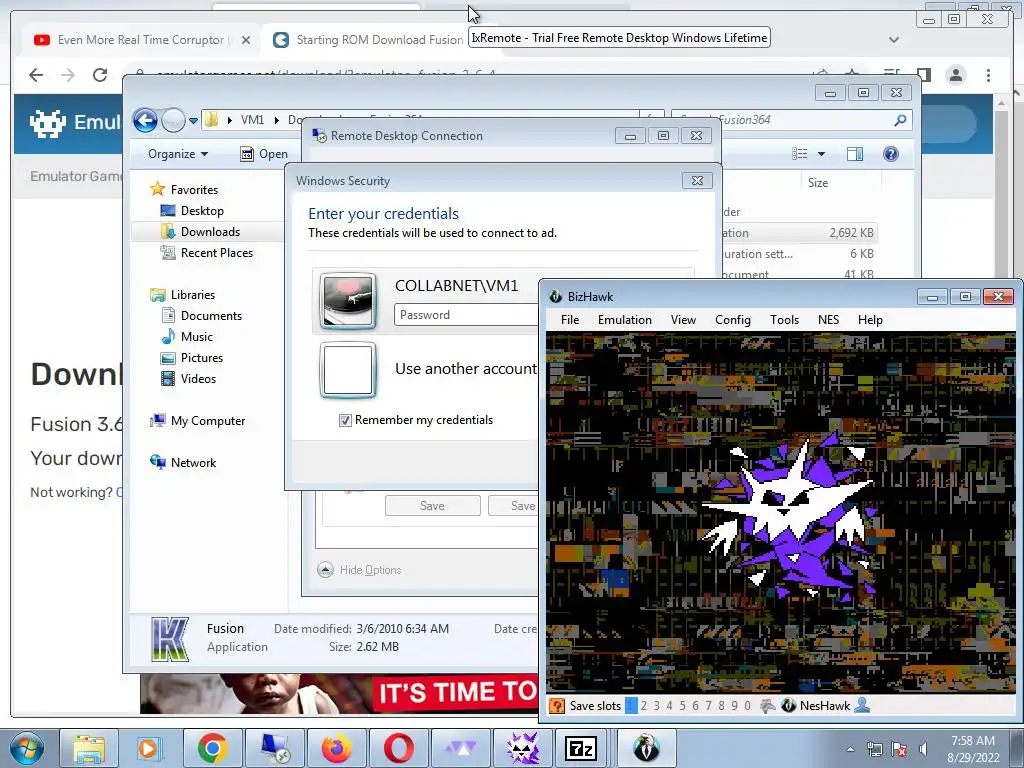The height and width of the screenshot is (768, 1024).
Task: Select Downloads in Explorer Favorites
Action: click(208, 232)
